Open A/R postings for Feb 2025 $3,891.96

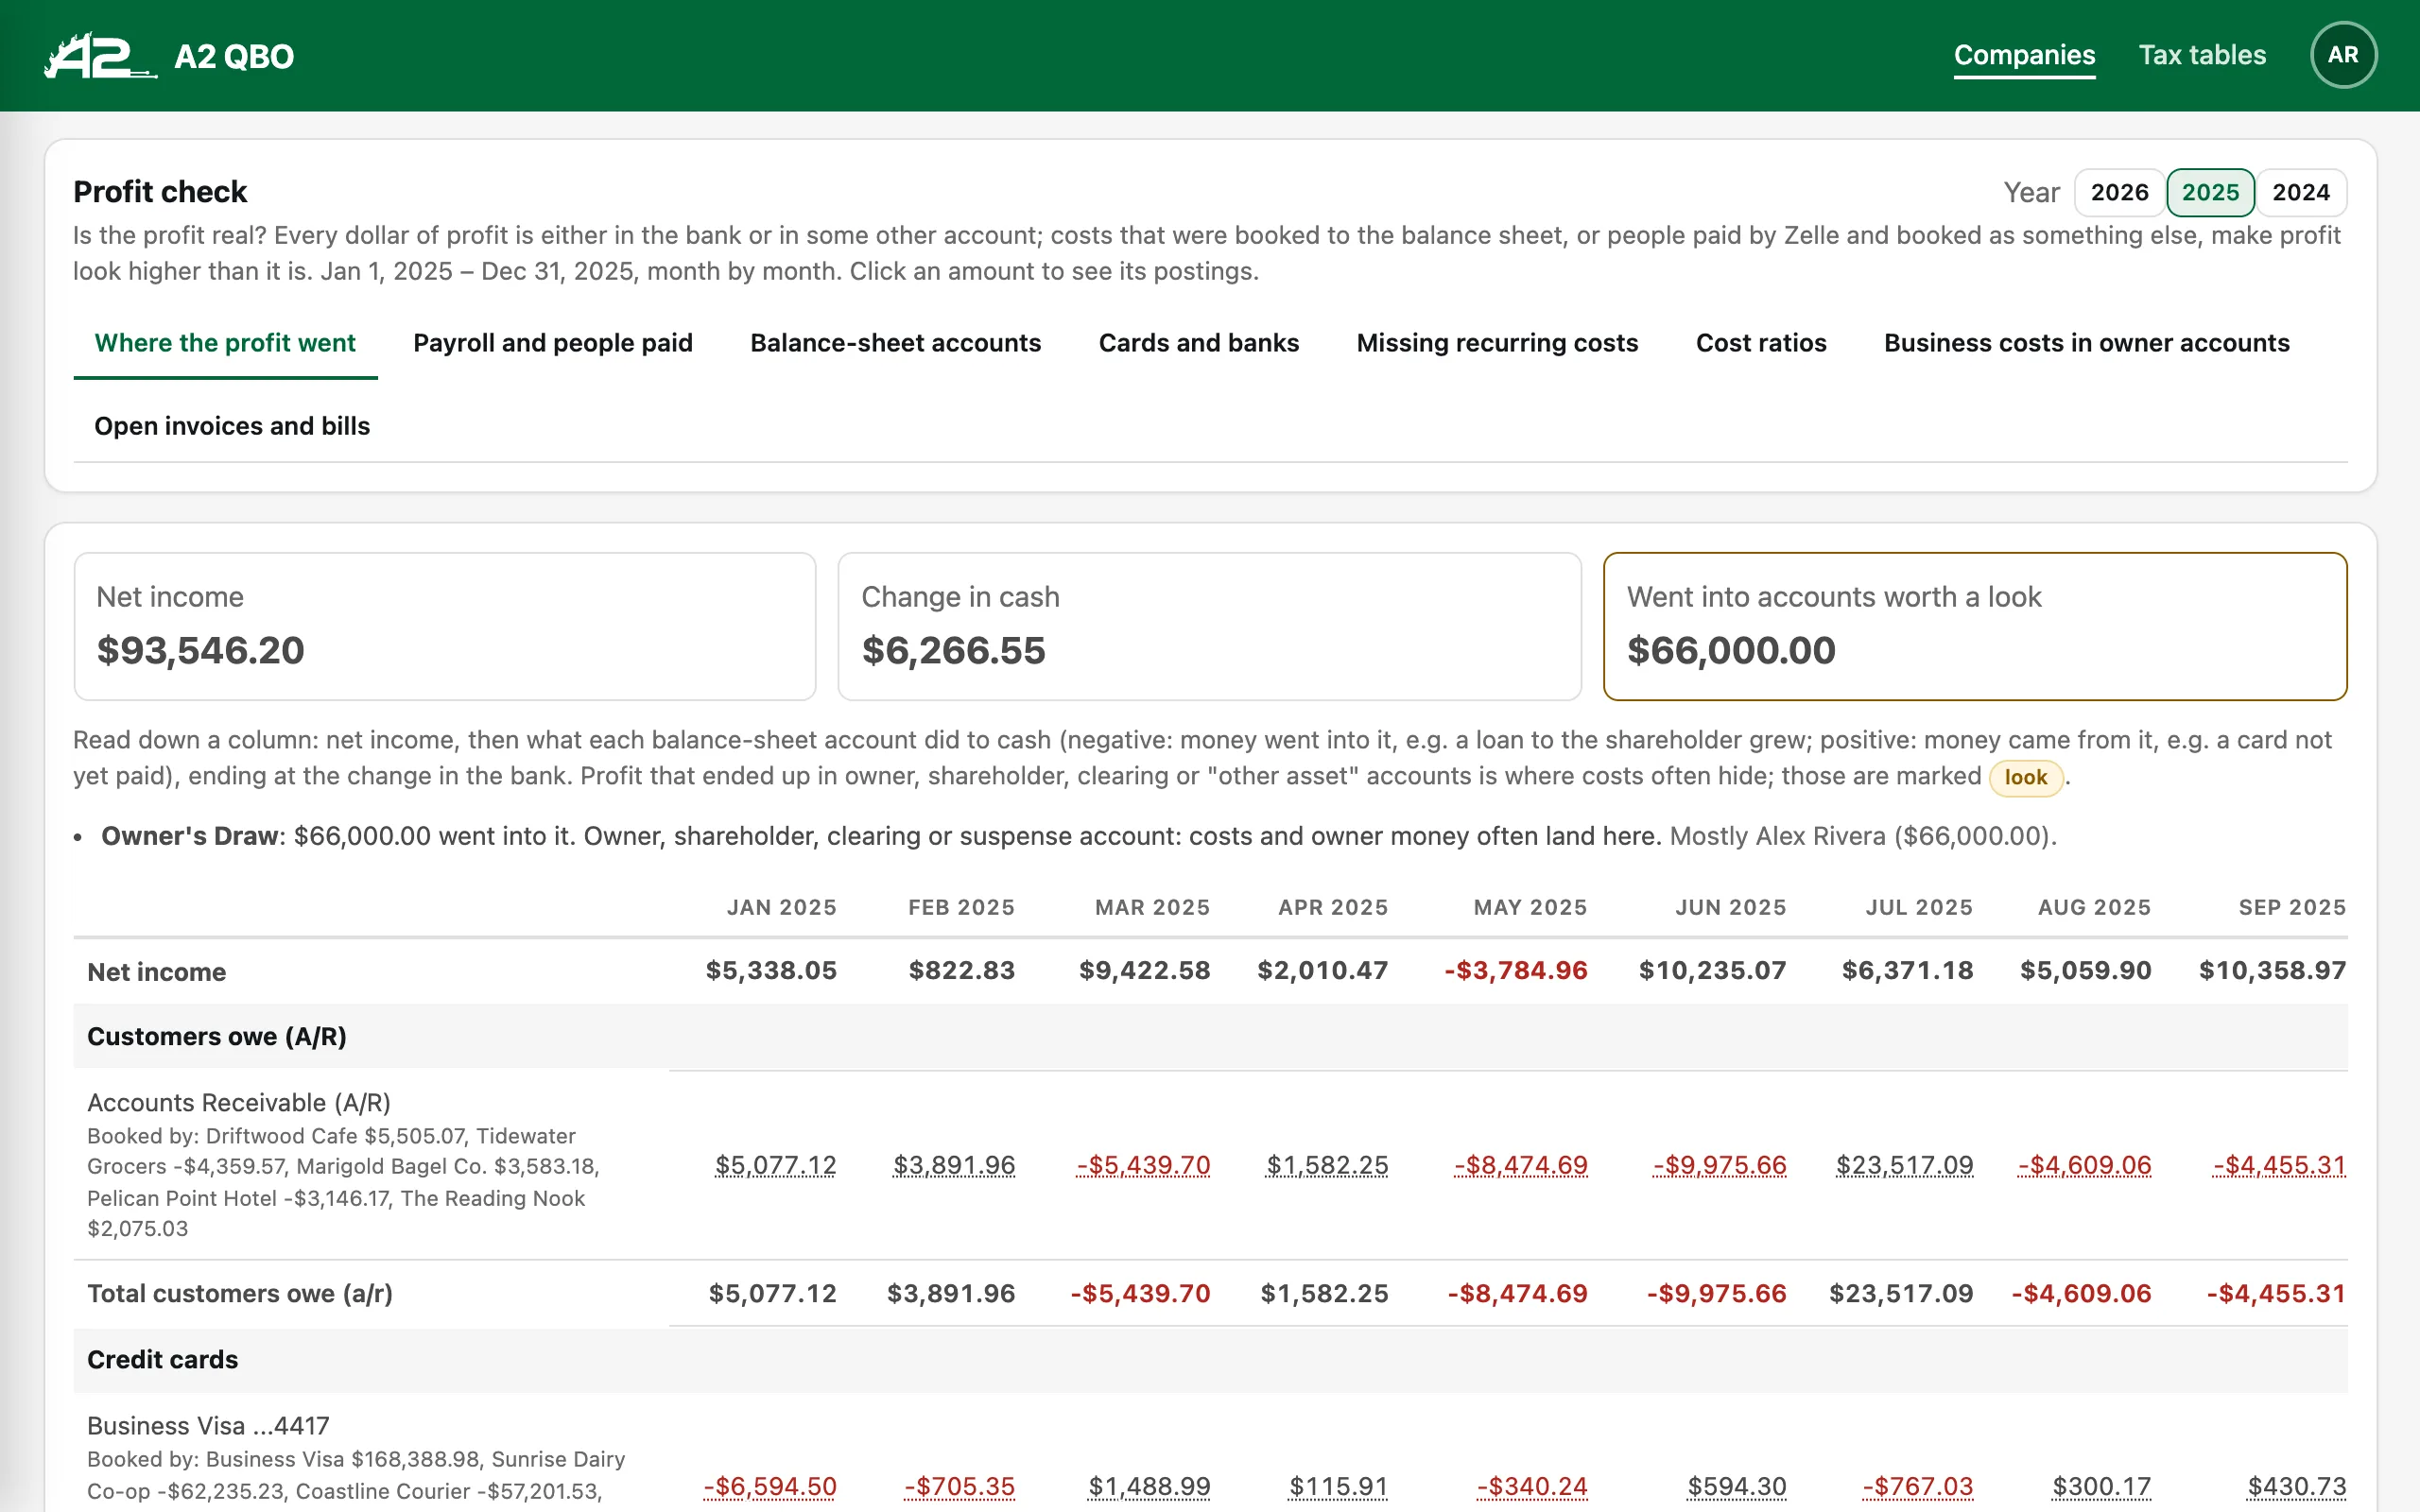(x=954, y=1165)
